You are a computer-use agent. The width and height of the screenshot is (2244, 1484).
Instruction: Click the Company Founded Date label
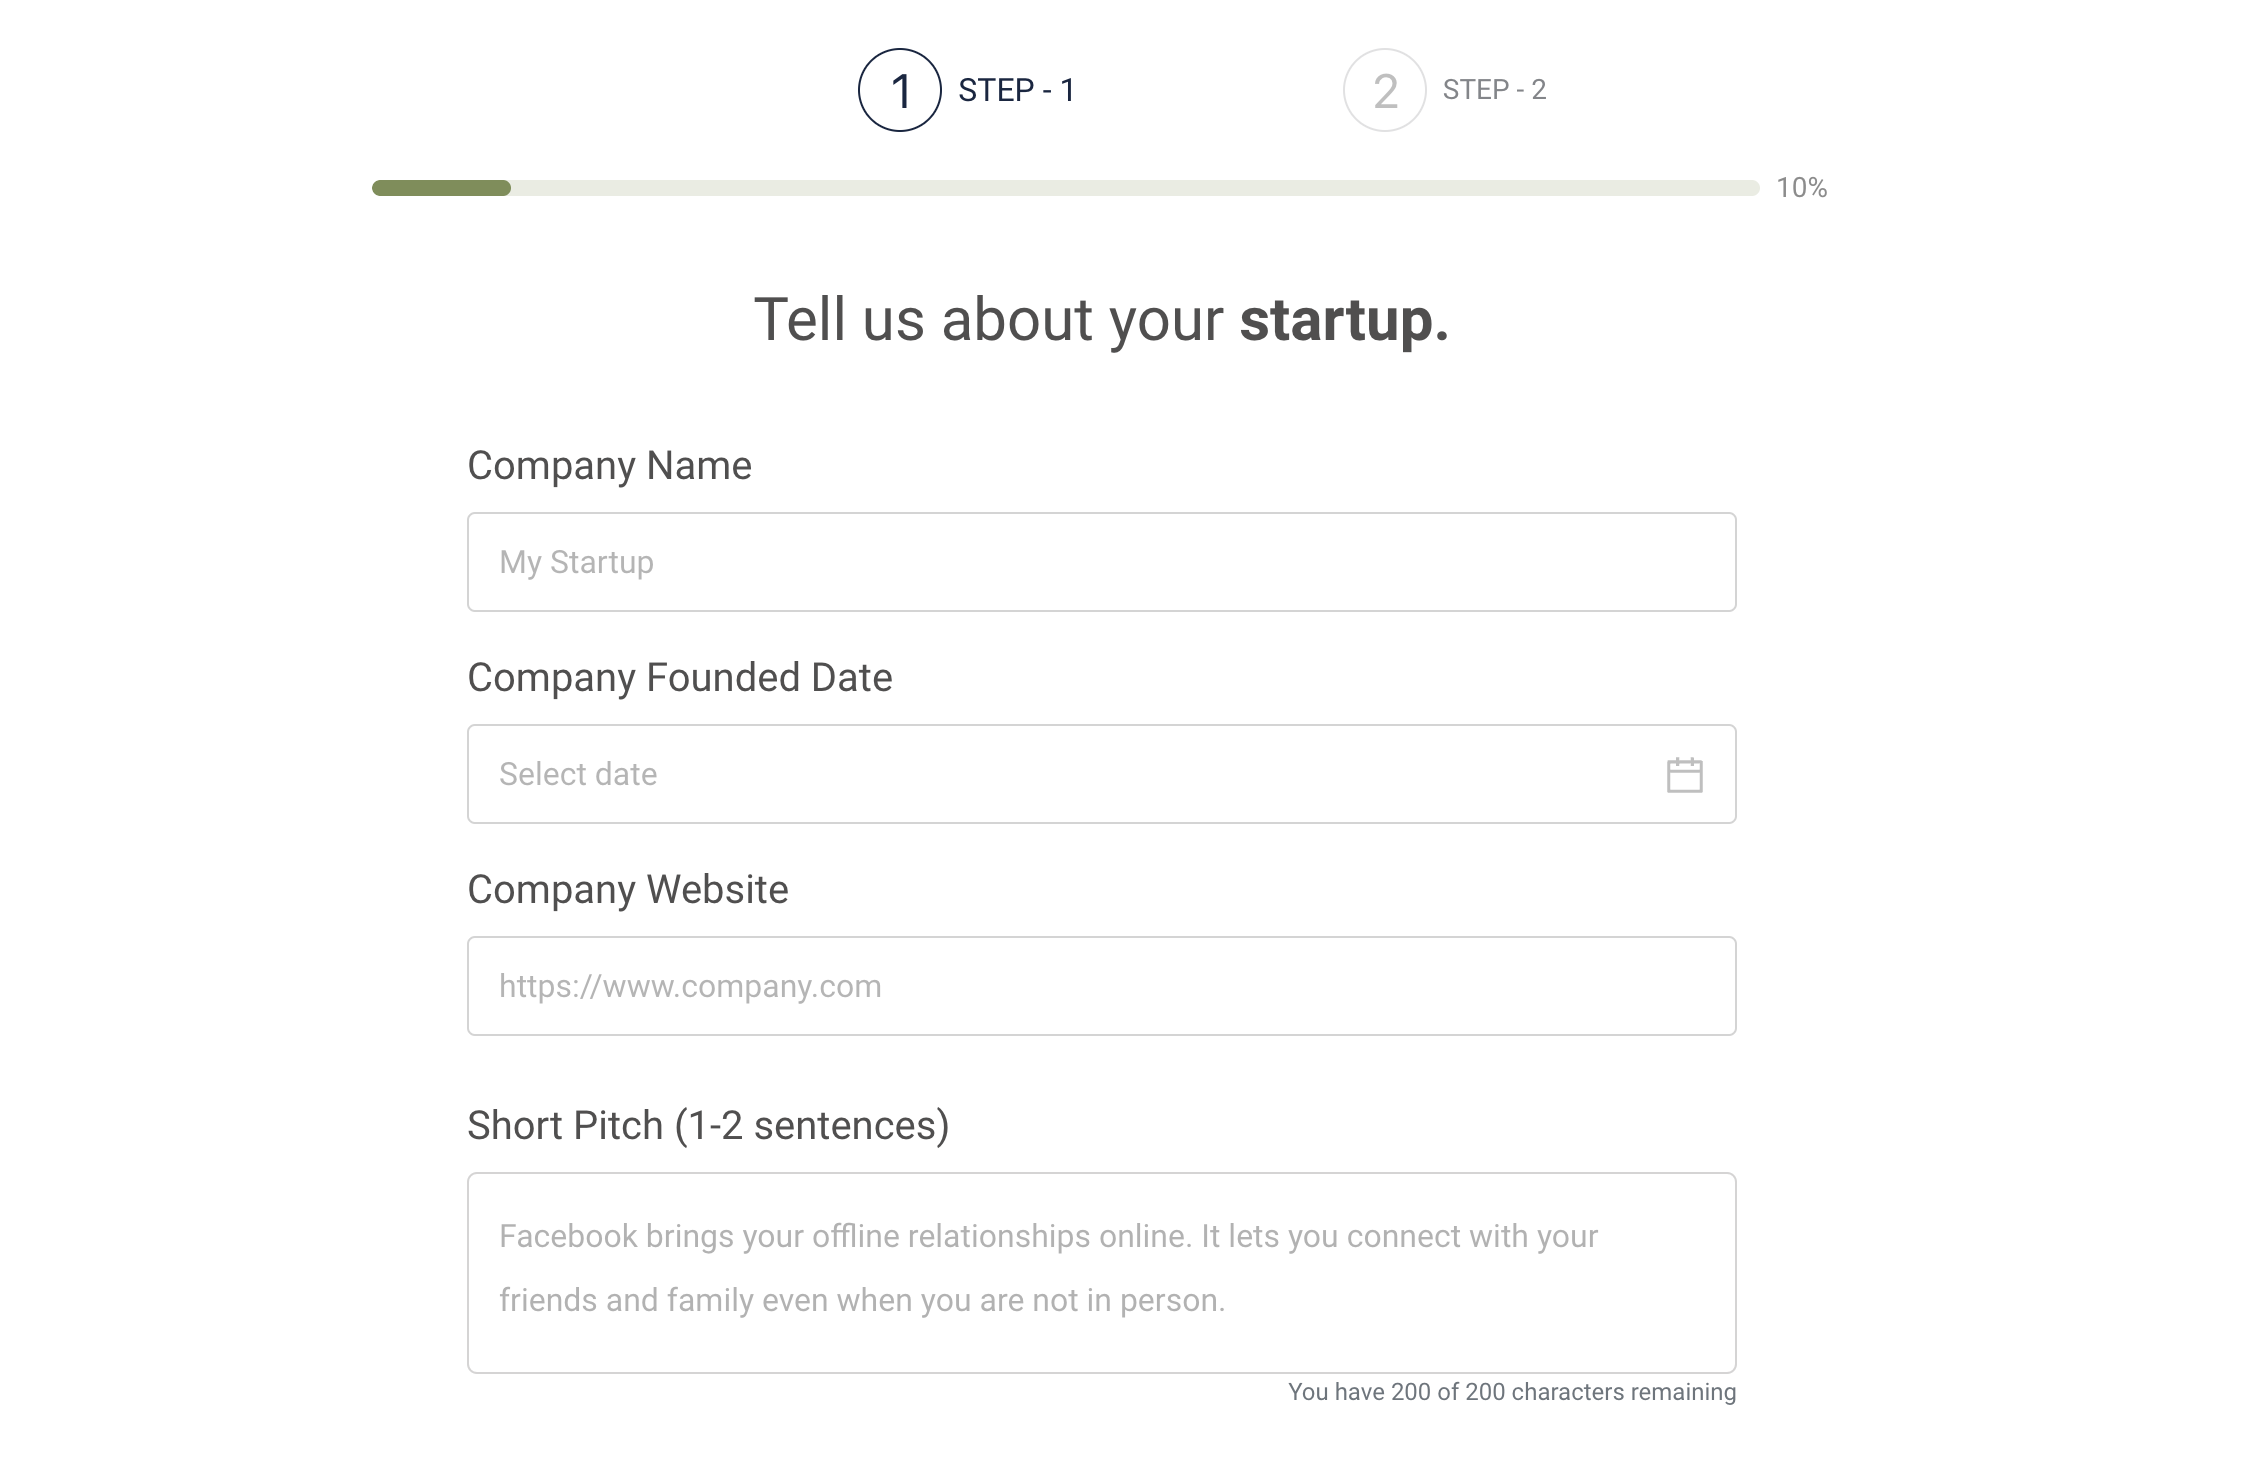(x=679, y=678)
